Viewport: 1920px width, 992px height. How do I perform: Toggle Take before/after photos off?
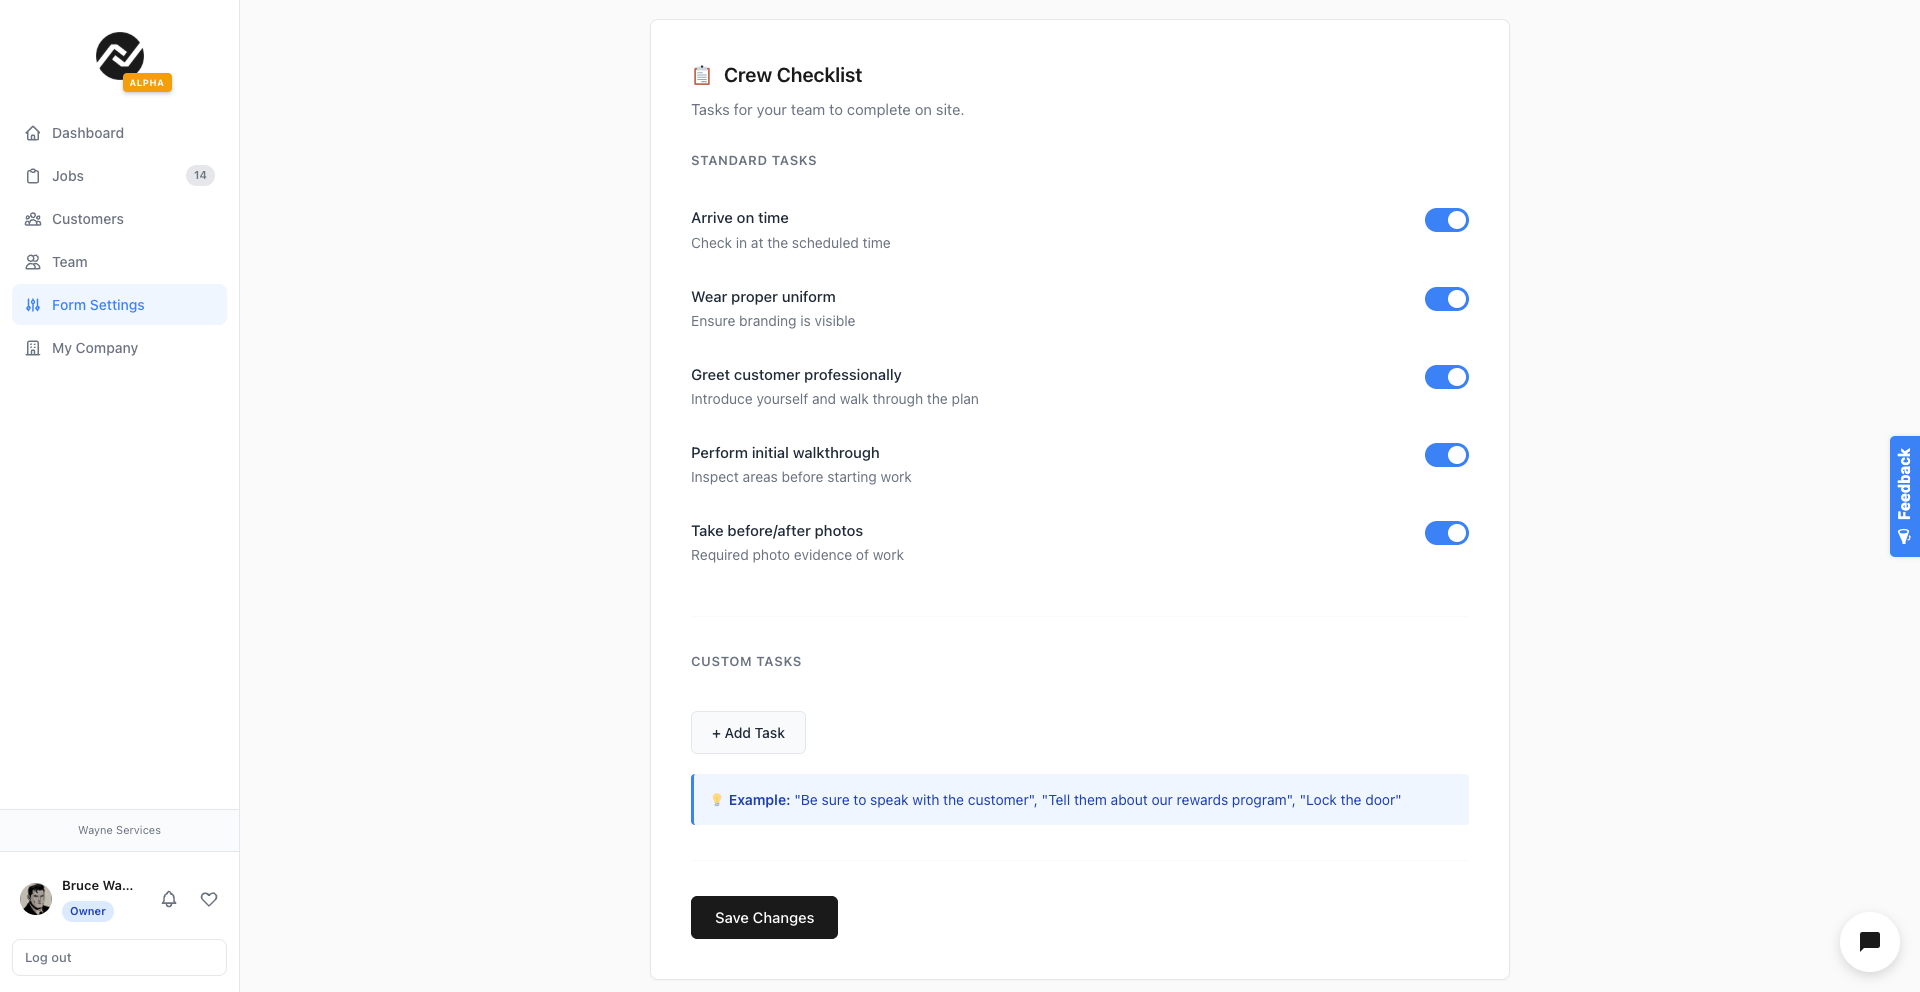(1447, 533)
